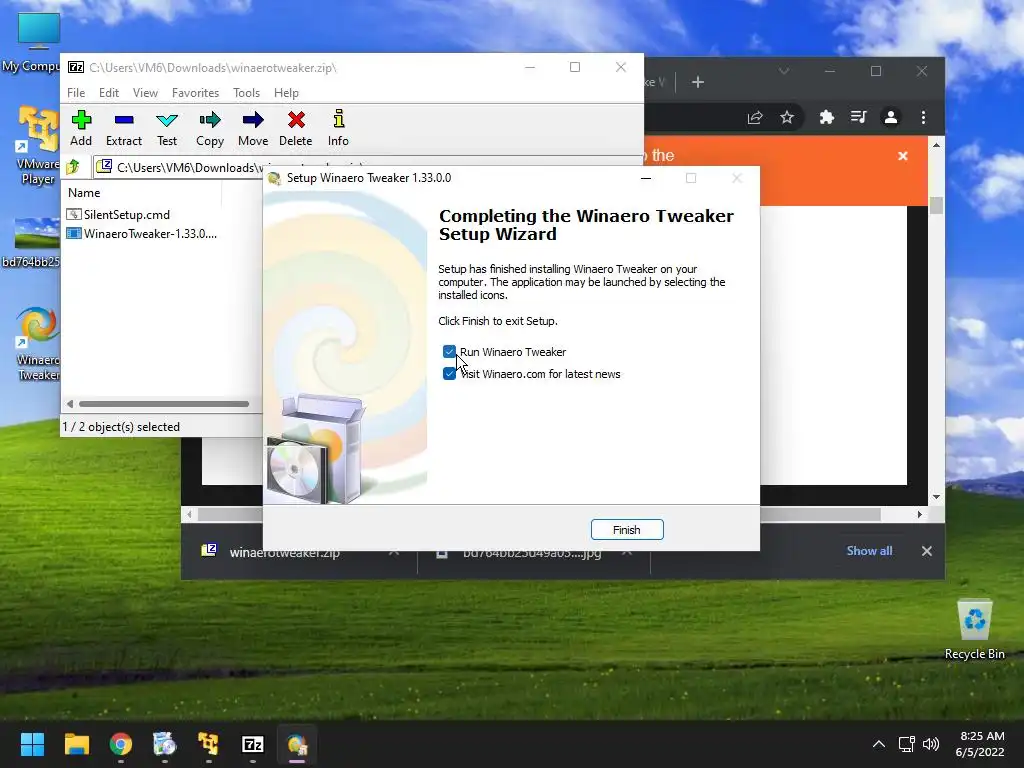Open the Winaero Tweaker desktop shortcut
Screen dimensions: 1024x768
point(38,344)
